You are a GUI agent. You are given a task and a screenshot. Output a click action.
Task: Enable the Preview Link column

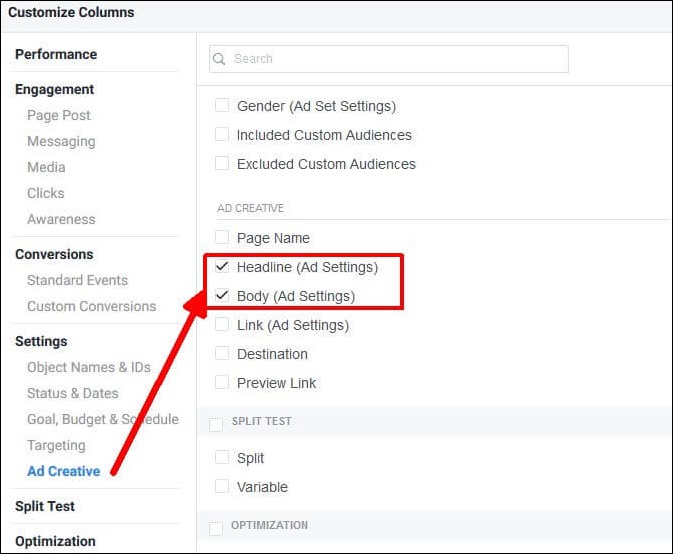click(222, 382)
